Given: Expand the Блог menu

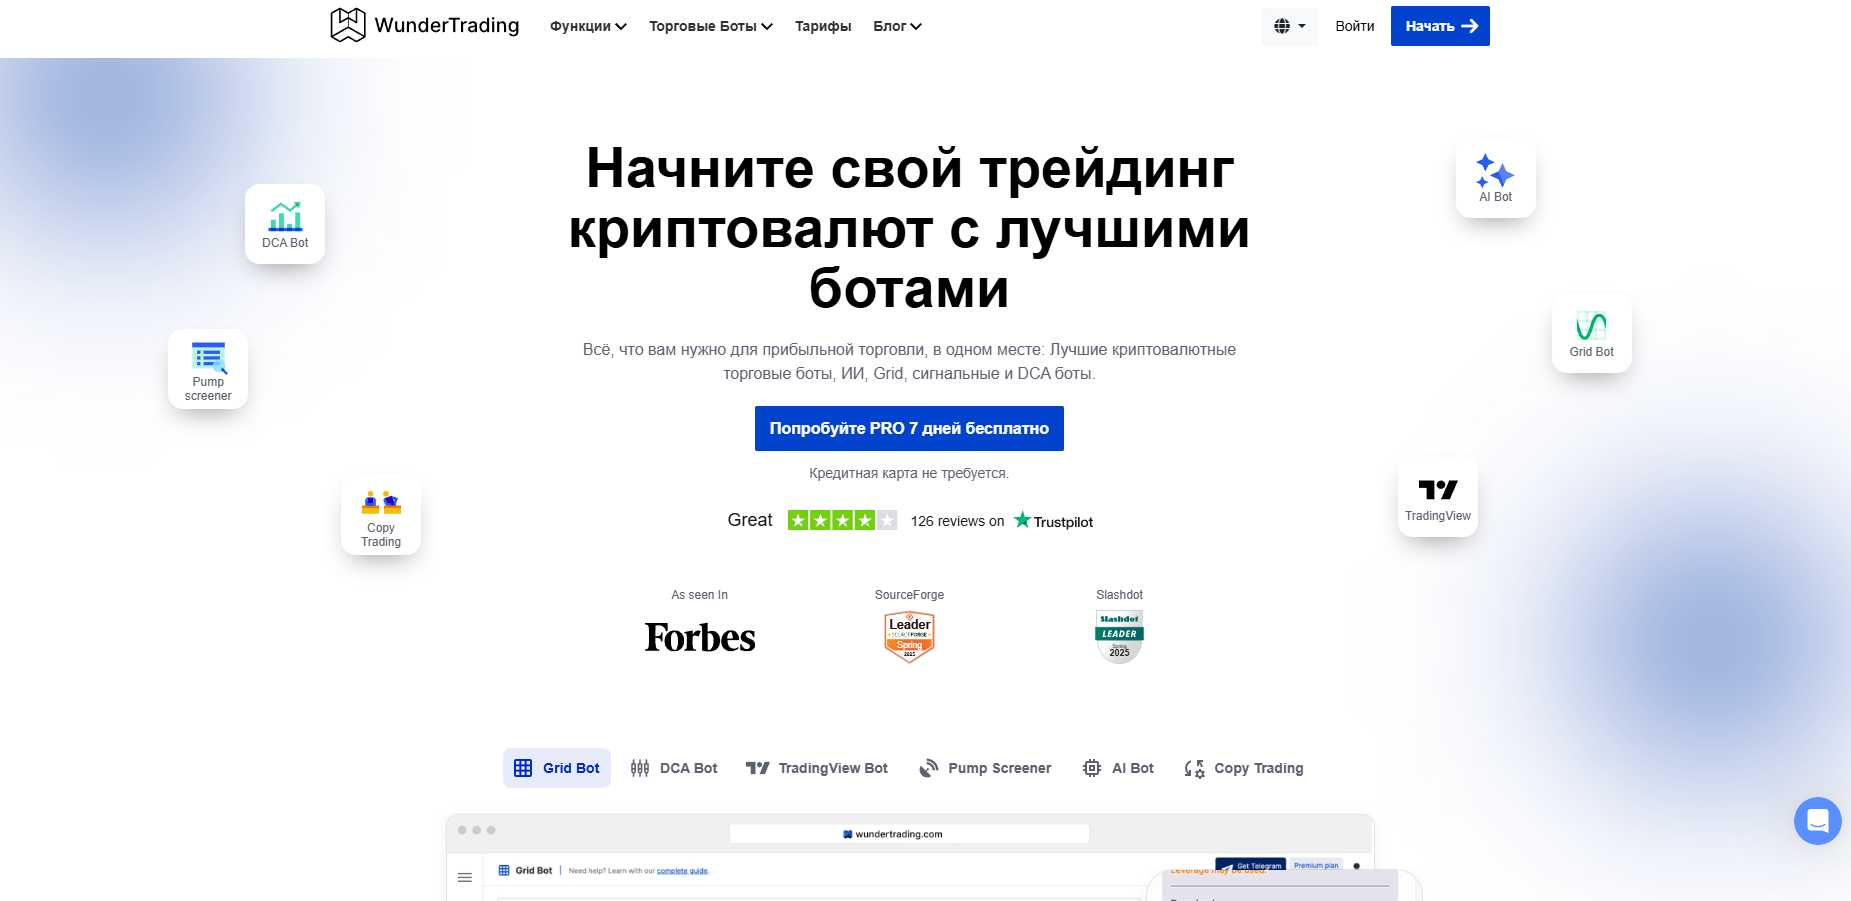Looking at the screenshot, I should point(897,26).
